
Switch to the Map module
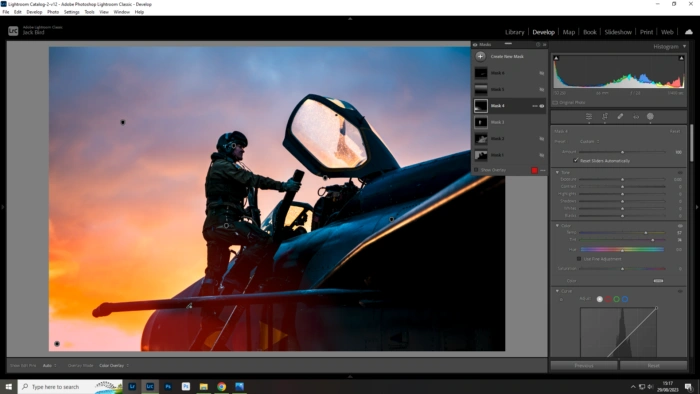[x=569, y=32]
